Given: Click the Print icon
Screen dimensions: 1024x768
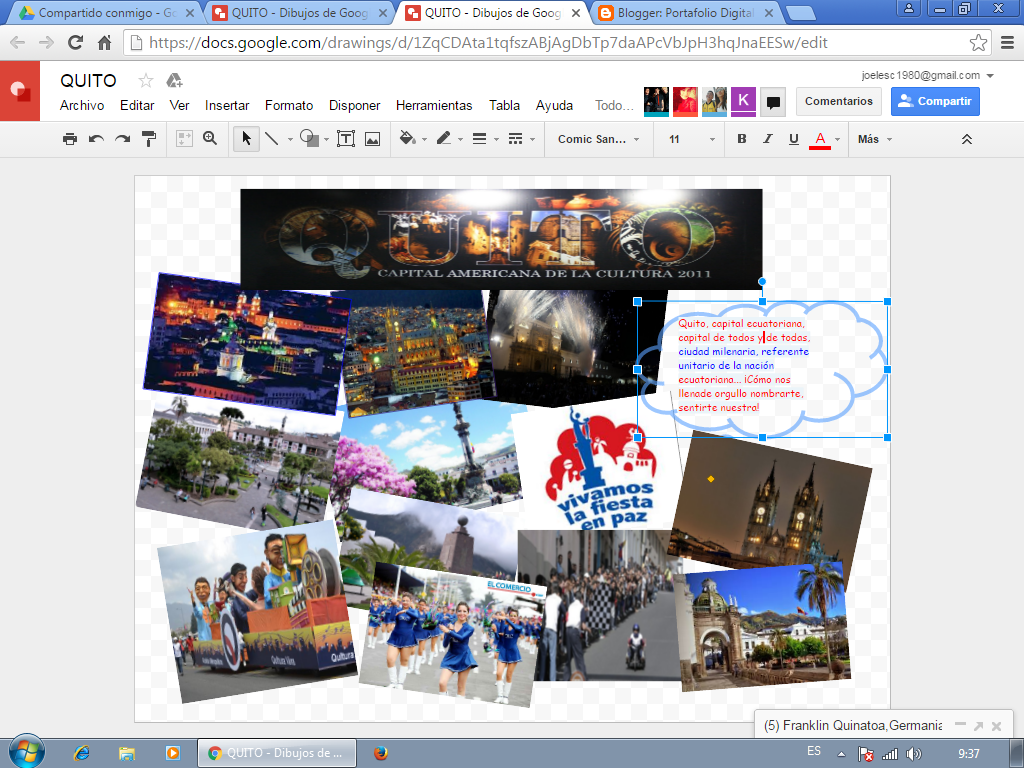Looking at the screenshot, I should coord(70,139).
